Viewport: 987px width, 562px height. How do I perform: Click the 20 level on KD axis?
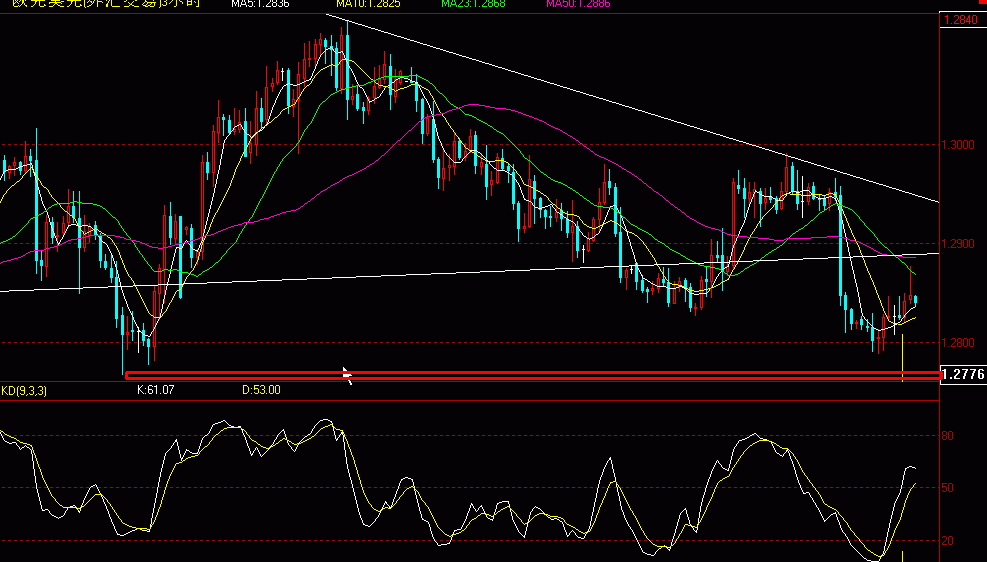(947, 541)
